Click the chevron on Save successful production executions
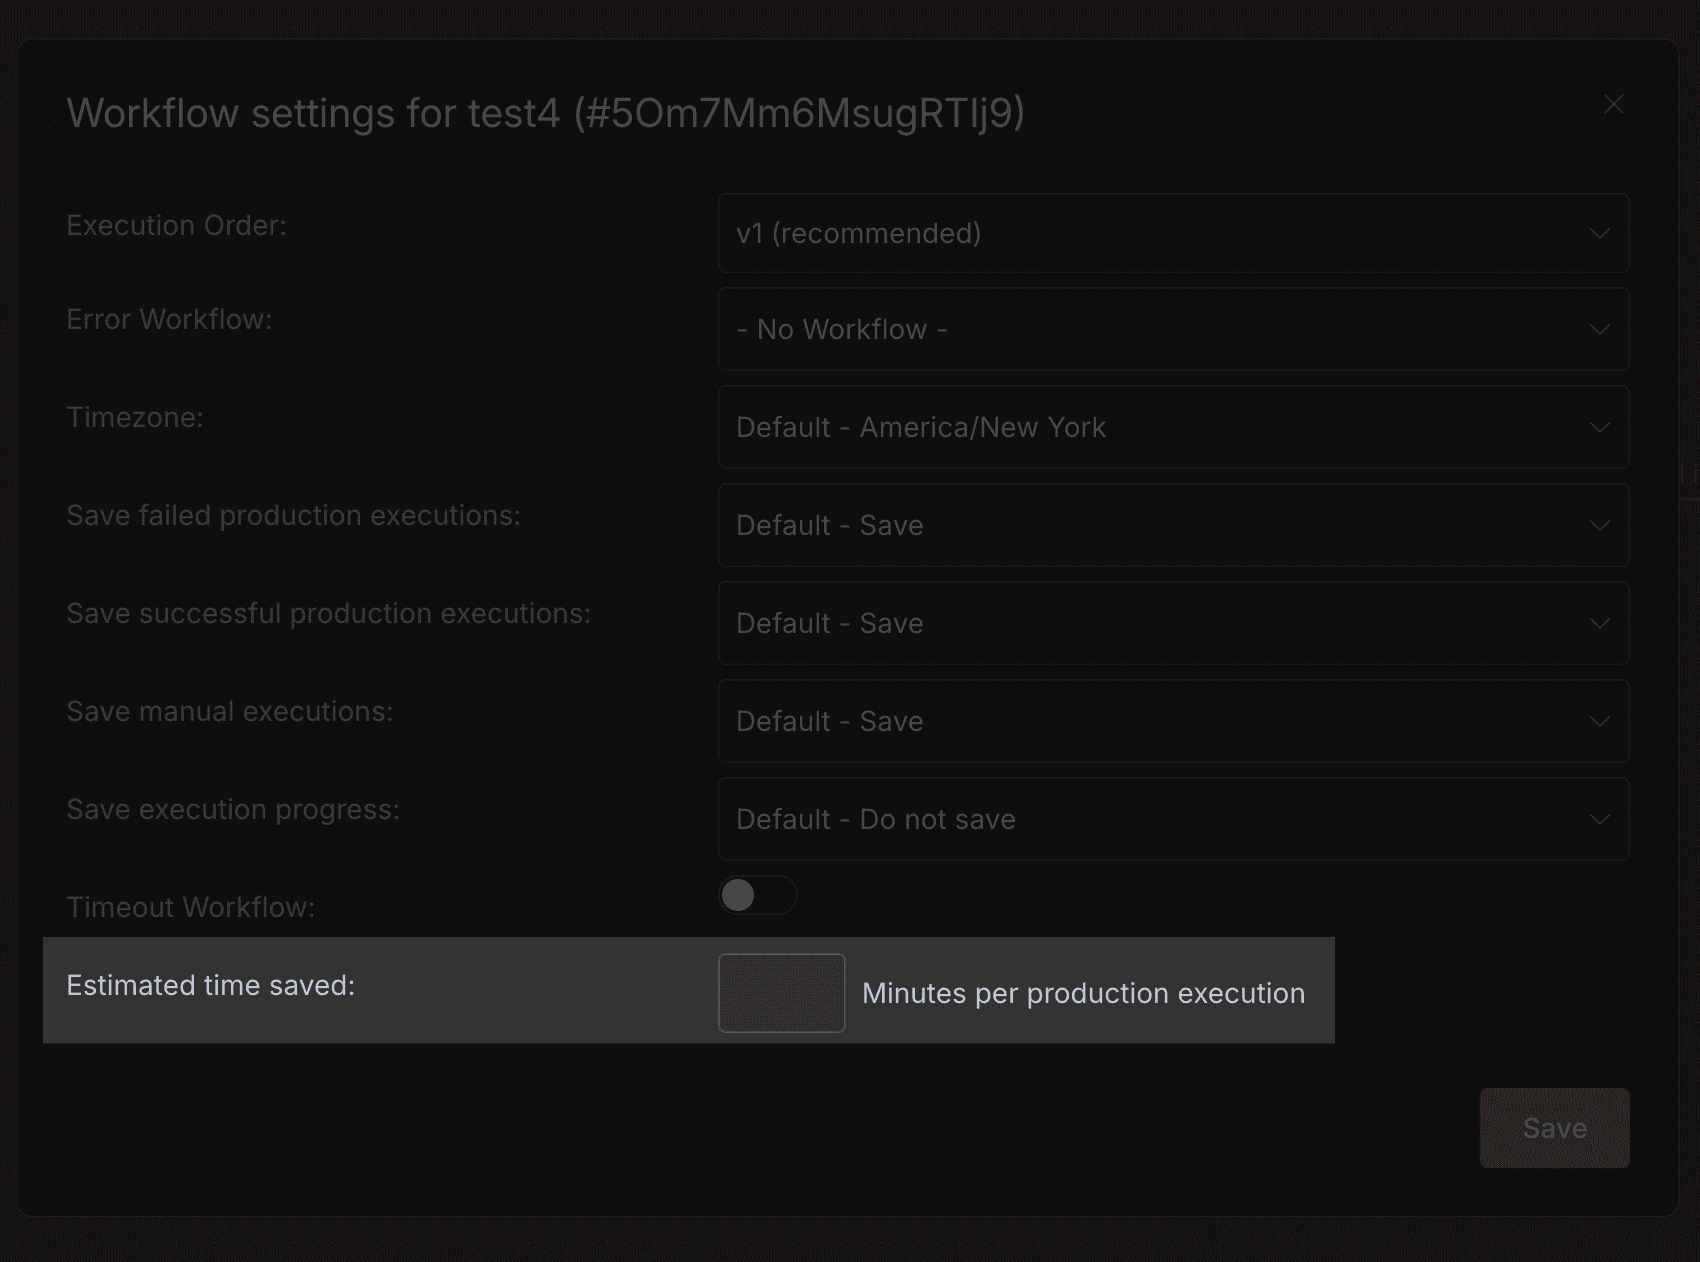This screenshot has width=1700, height=1262. pos(1600,623)
